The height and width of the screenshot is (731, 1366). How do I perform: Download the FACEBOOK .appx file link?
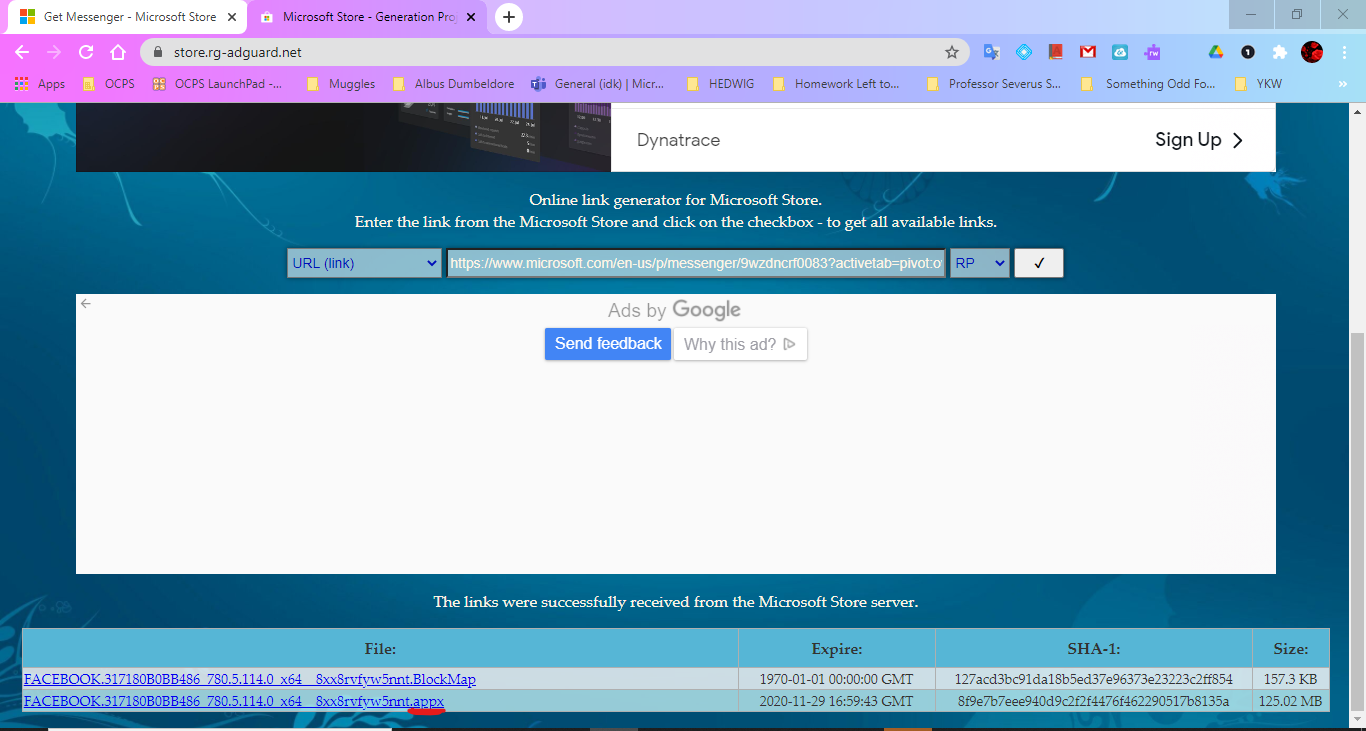[234, 701]
